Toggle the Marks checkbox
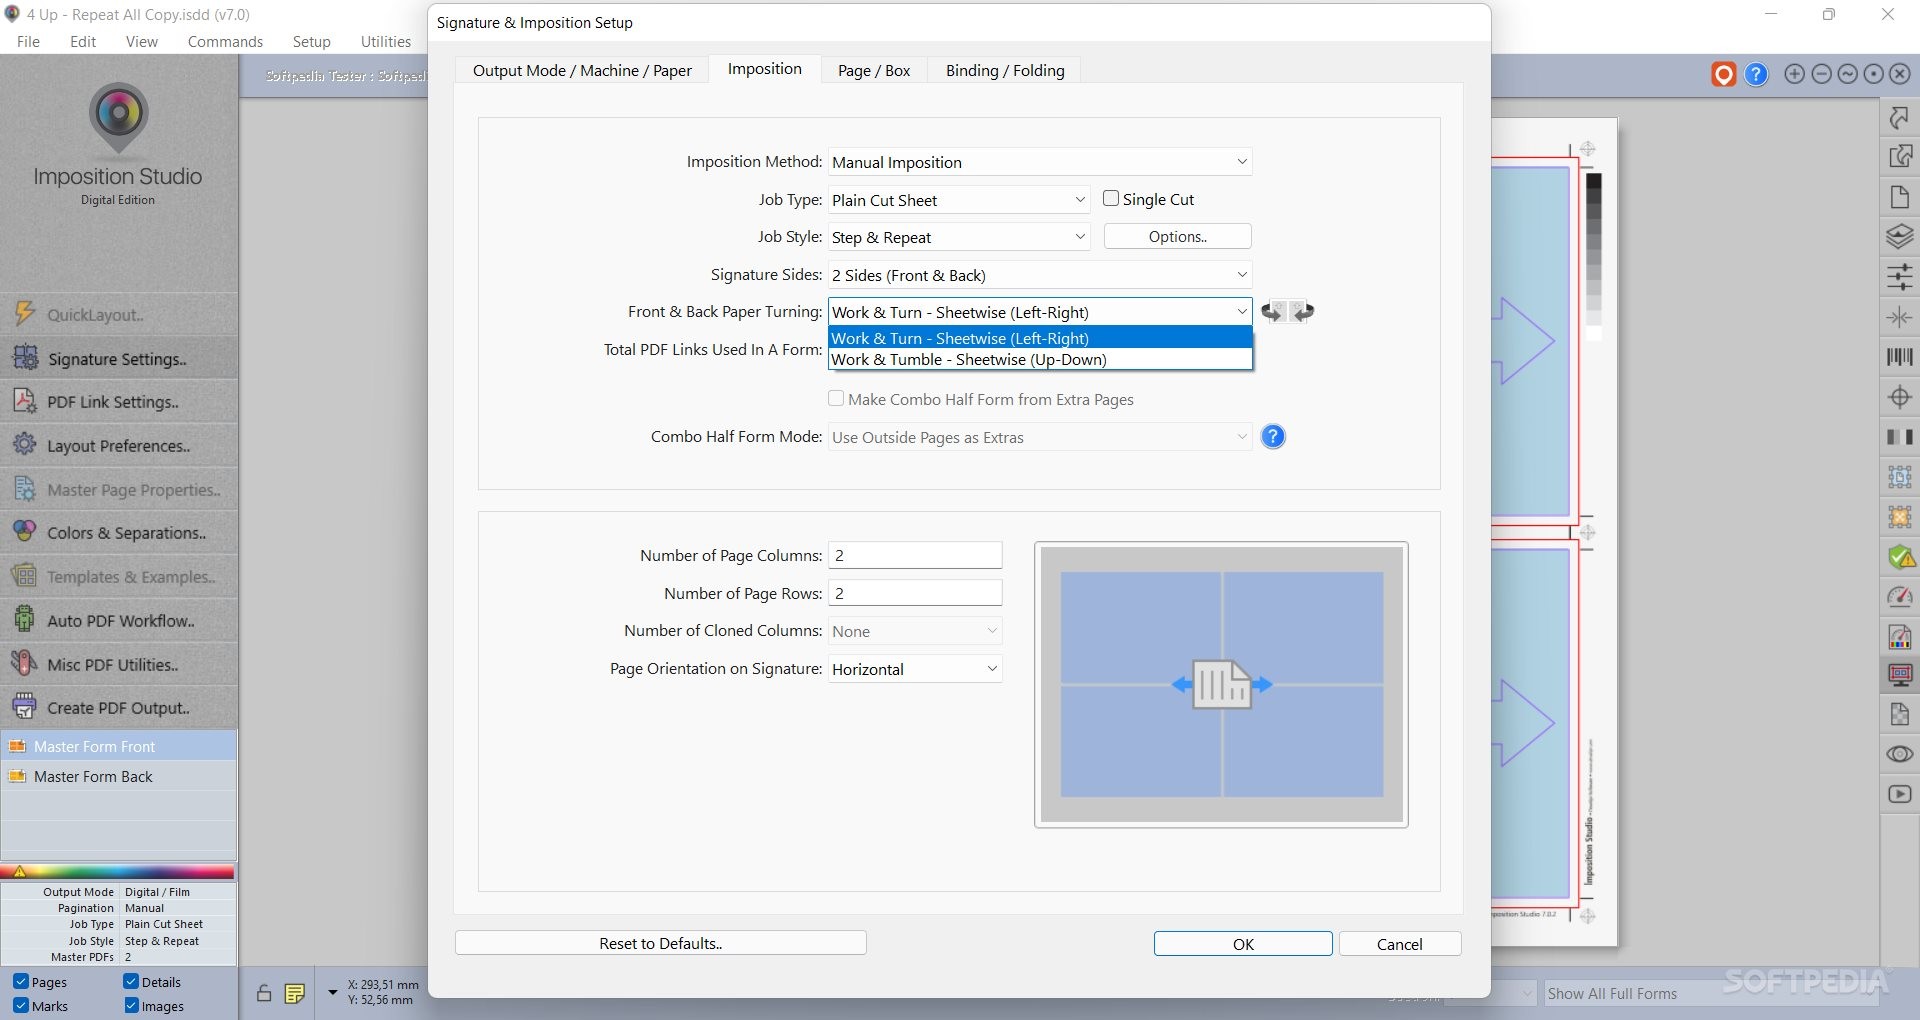 click(x=20, y=1006)
